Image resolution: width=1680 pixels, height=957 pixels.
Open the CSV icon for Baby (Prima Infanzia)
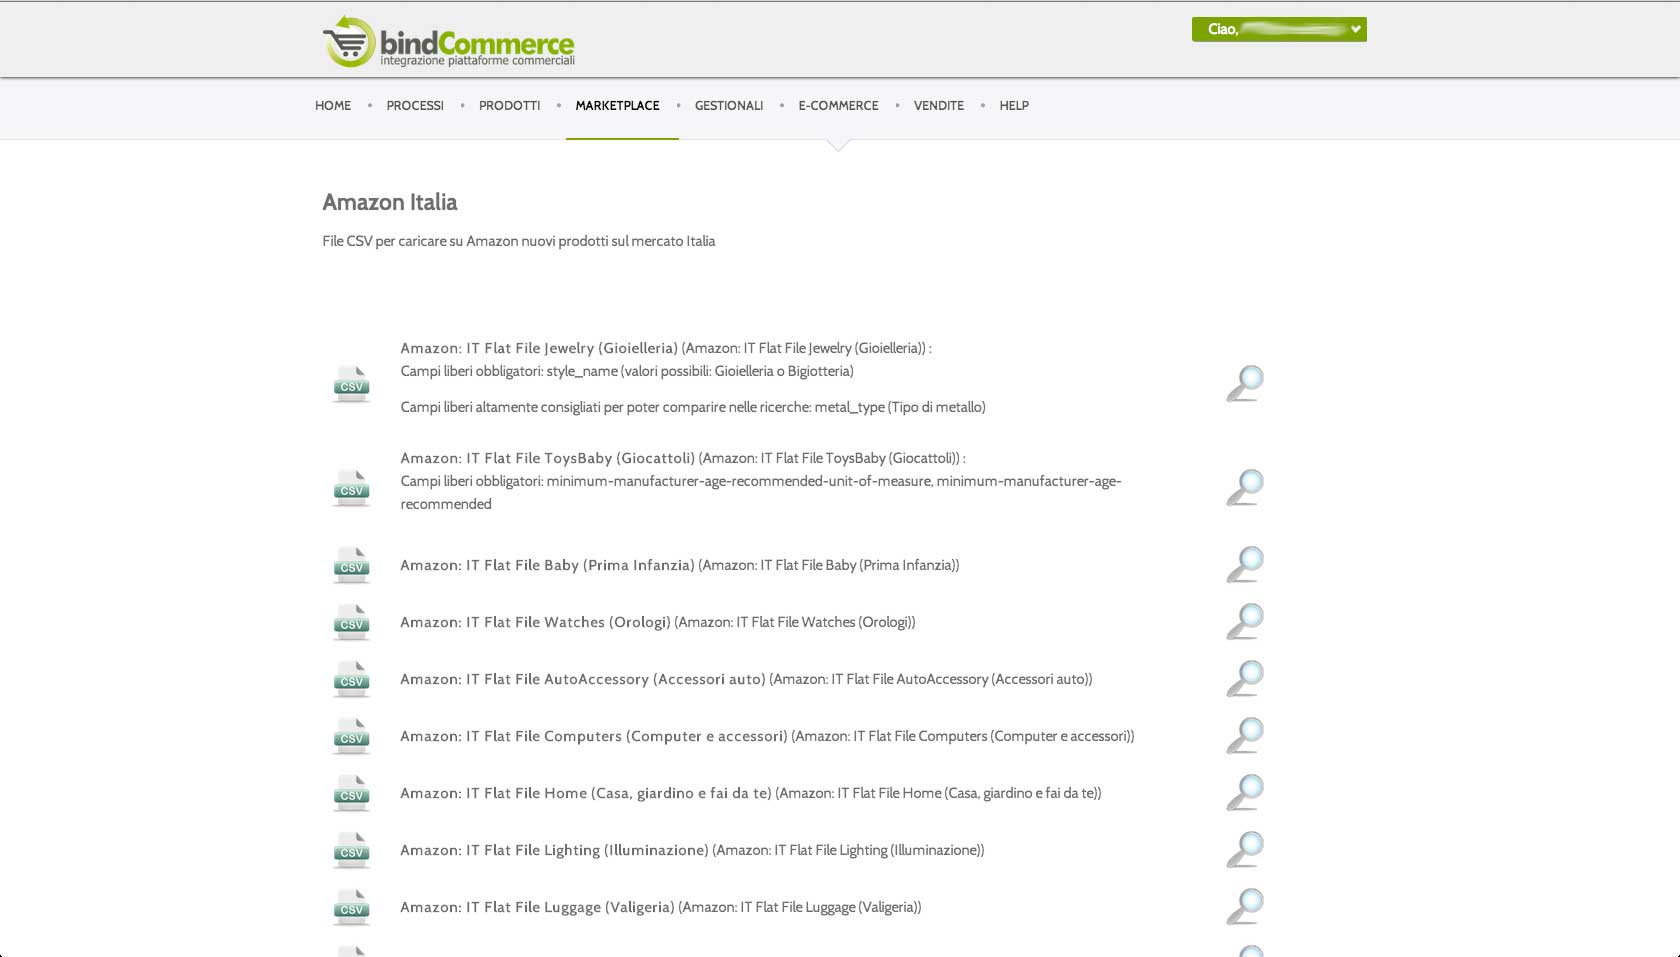coord(351,565)
